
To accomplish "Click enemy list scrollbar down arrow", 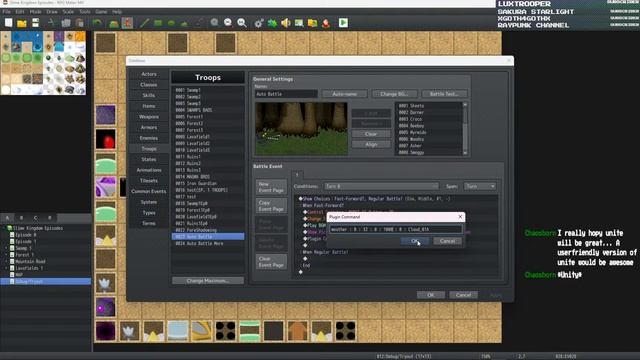I will pyautogui.click(x=465, y=153).
